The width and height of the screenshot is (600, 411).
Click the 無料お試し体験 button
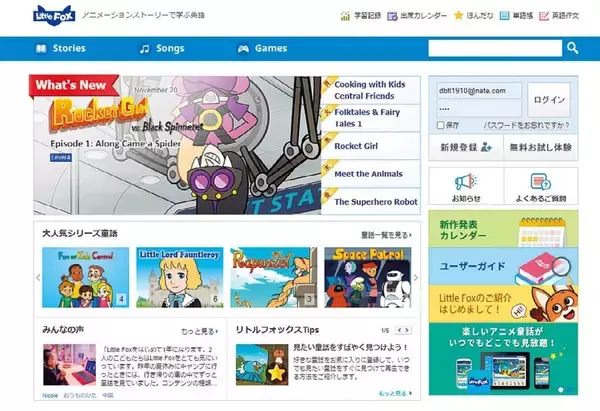click(540, 147)
